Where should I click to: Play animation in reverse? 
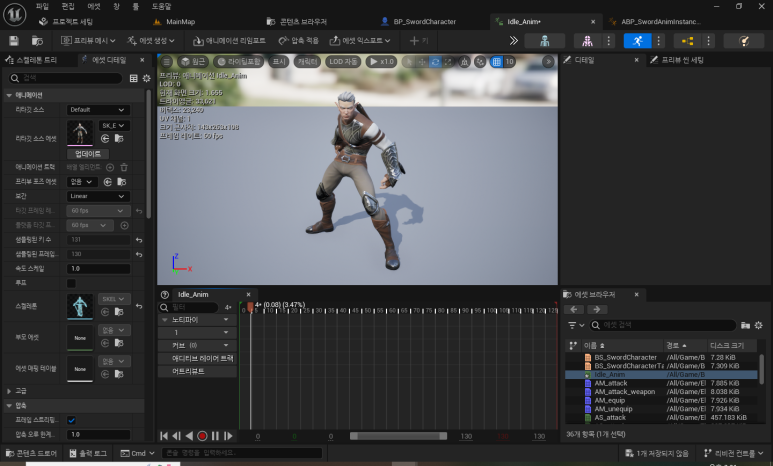tap(189, 436)
